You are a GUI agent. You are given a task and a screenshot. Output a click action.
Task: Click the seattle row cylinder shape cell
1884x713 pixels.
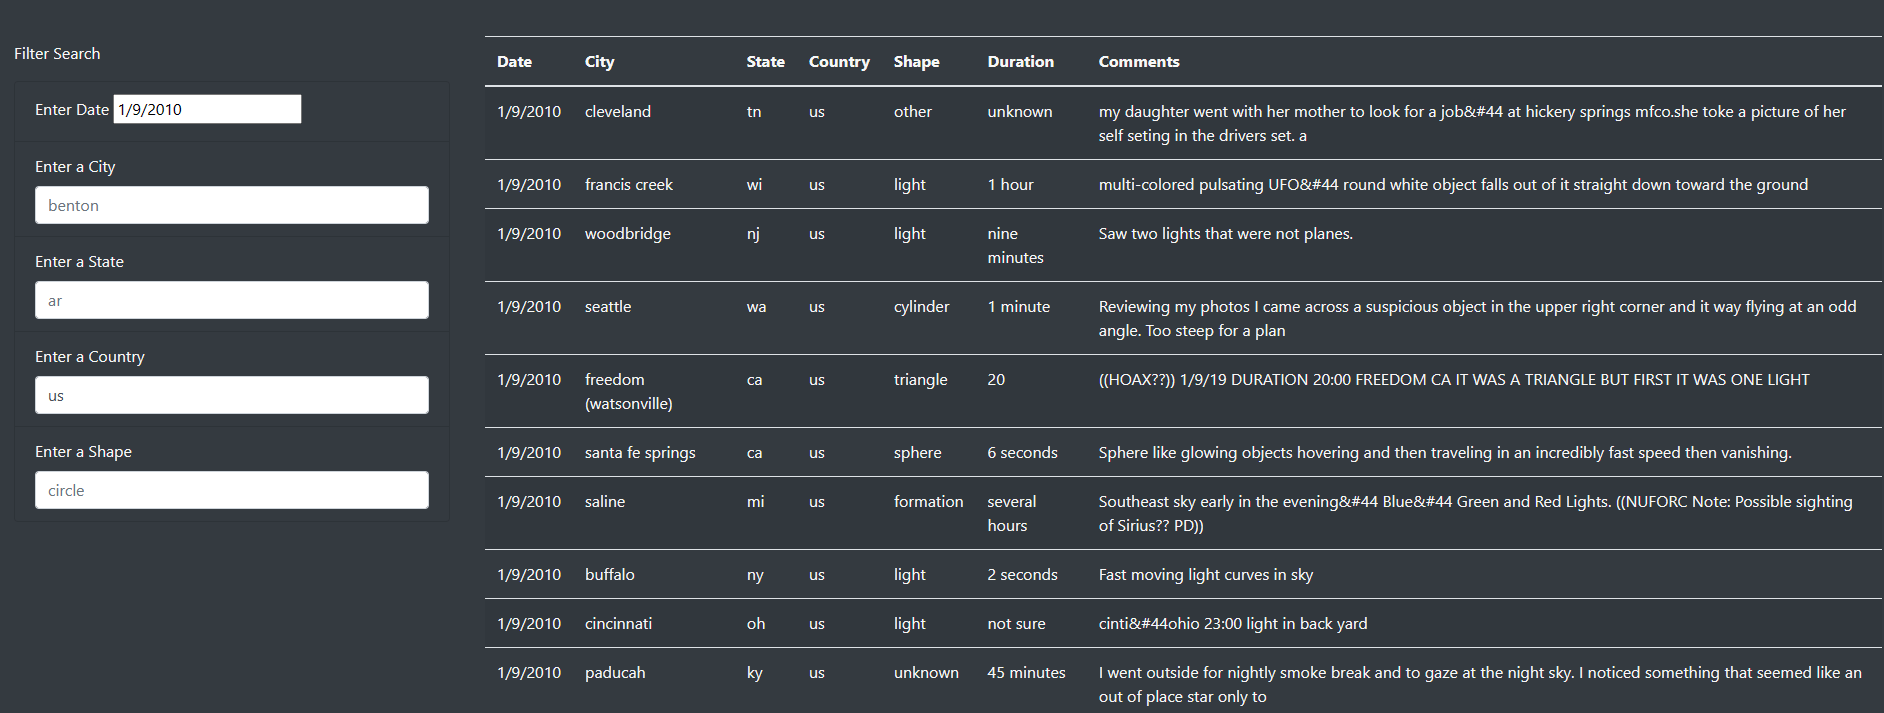point(921,307)
